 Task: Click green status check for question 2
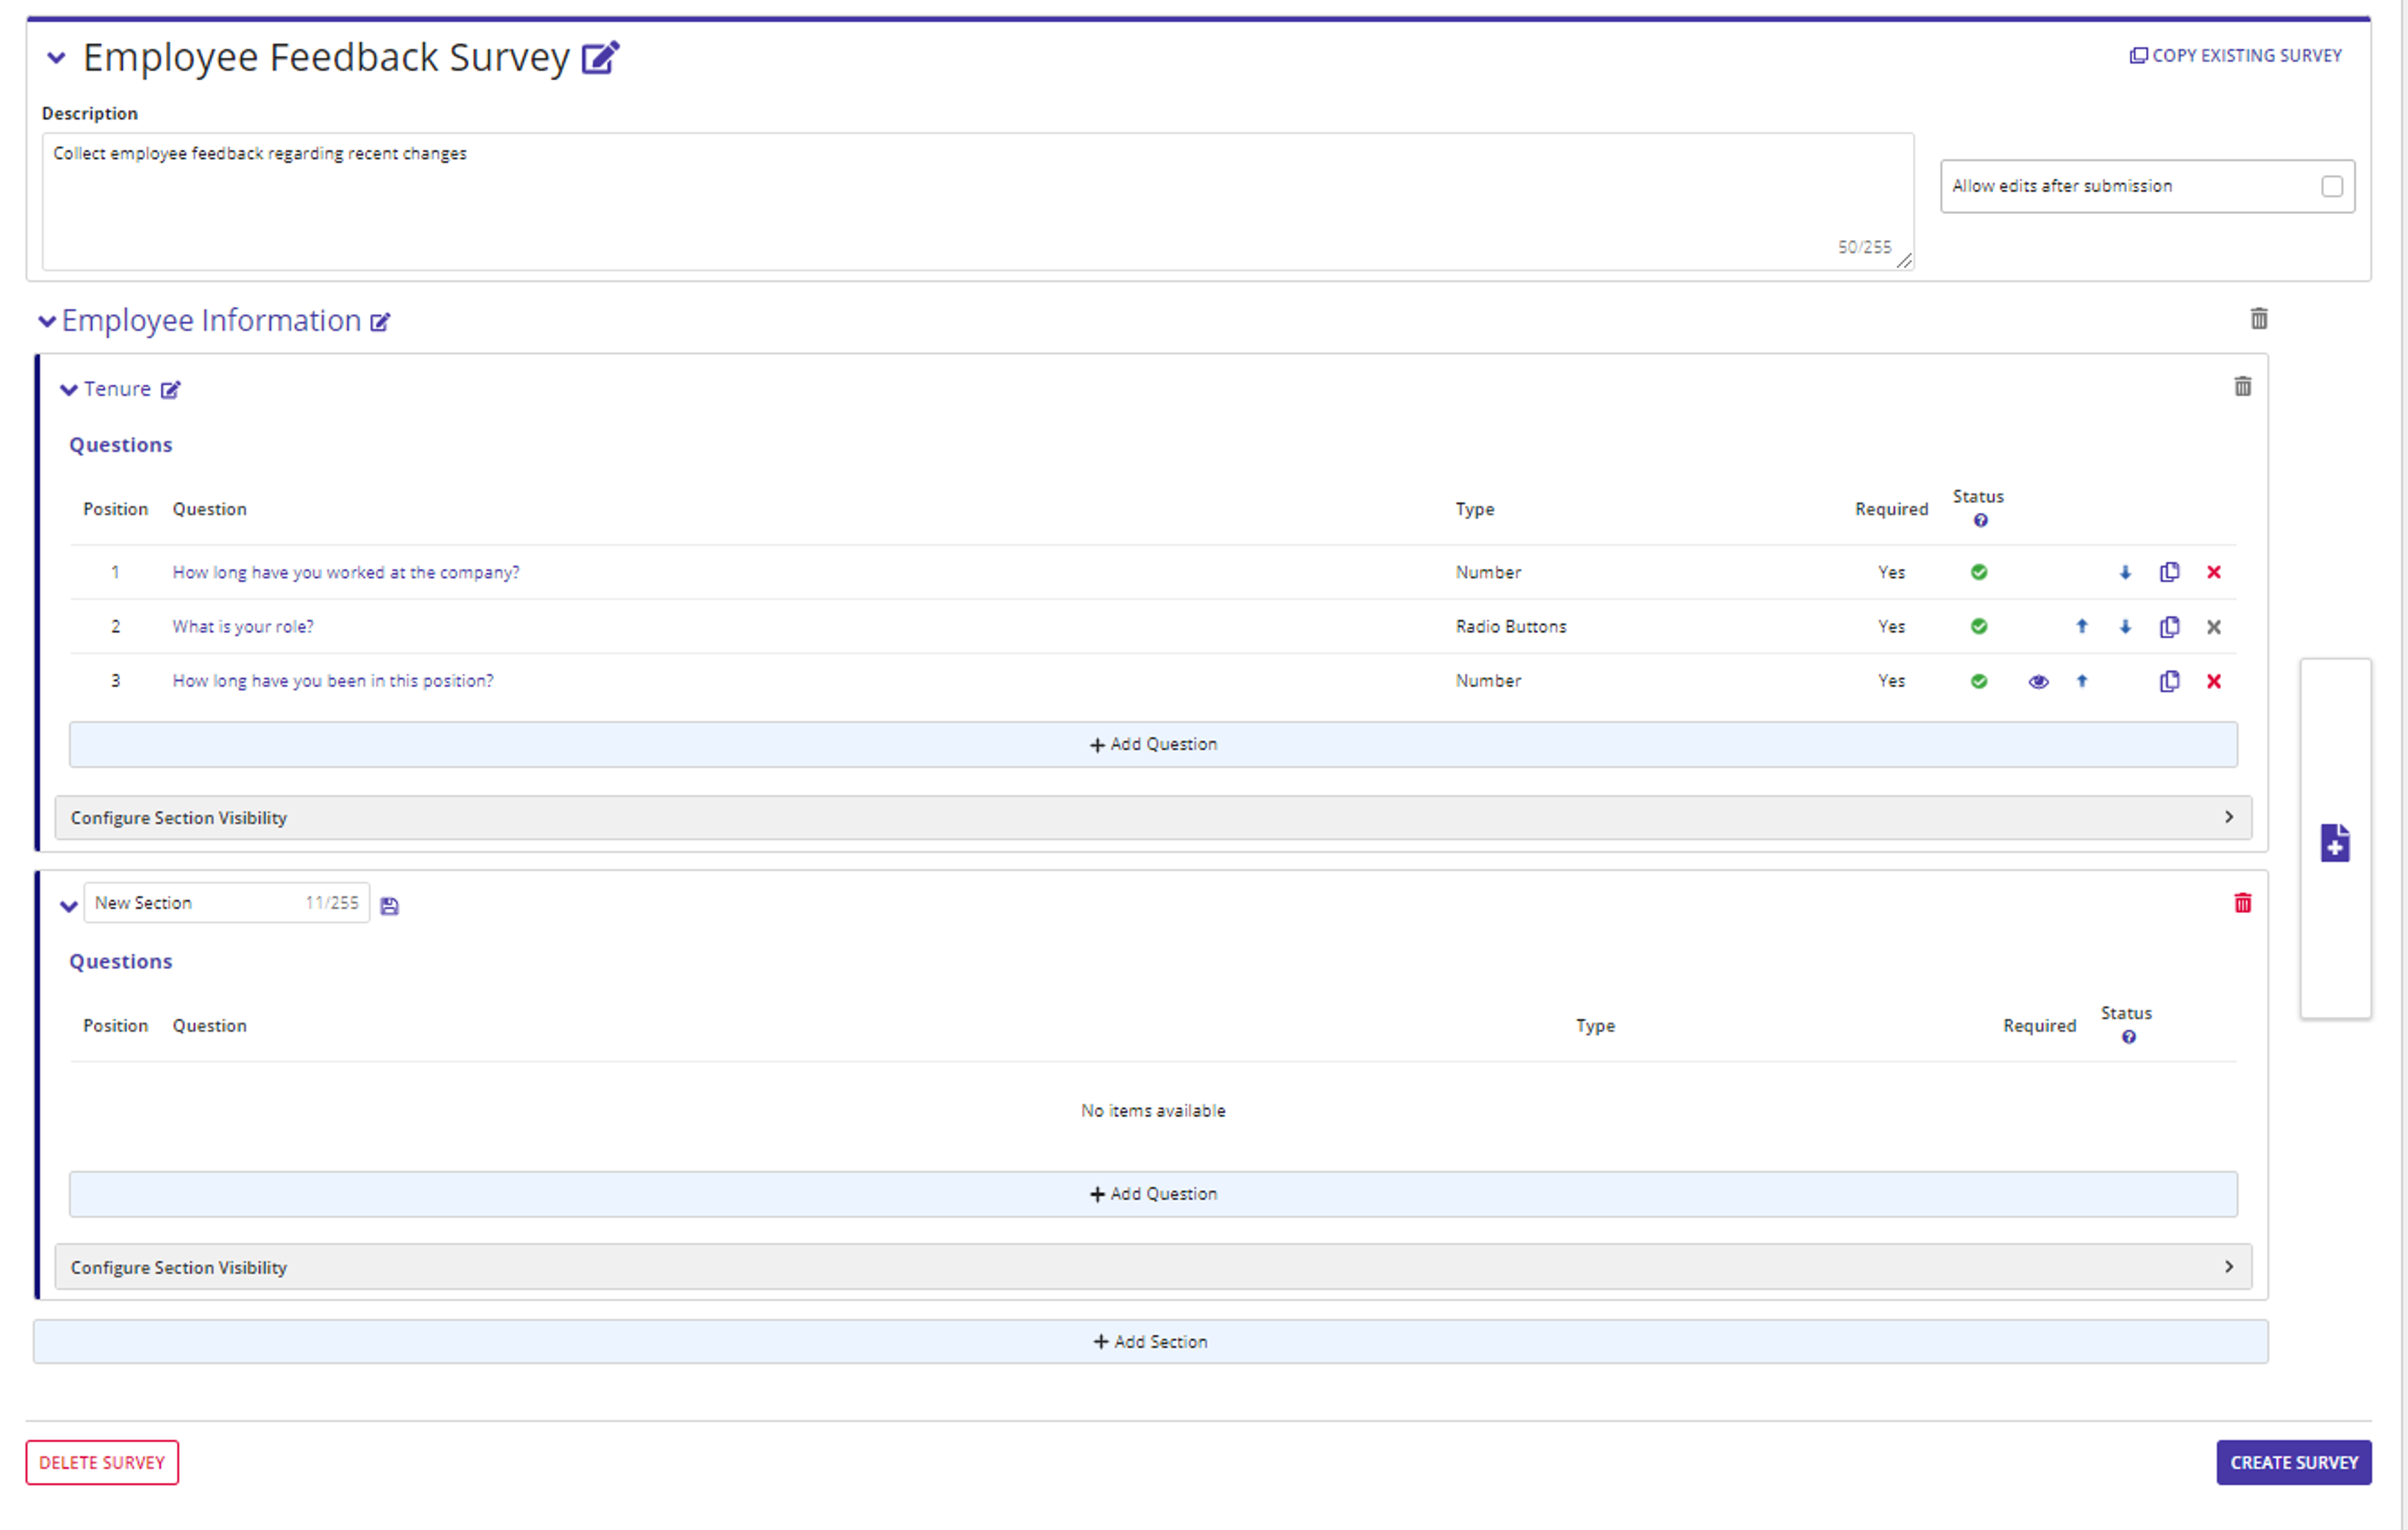point(1979,627)
